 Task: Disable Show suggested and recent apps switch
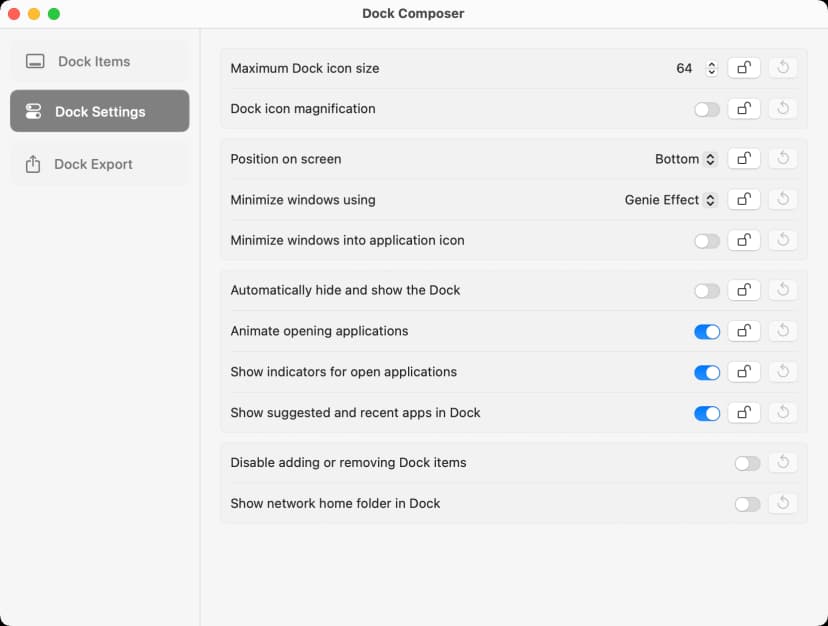coord(707,413)
